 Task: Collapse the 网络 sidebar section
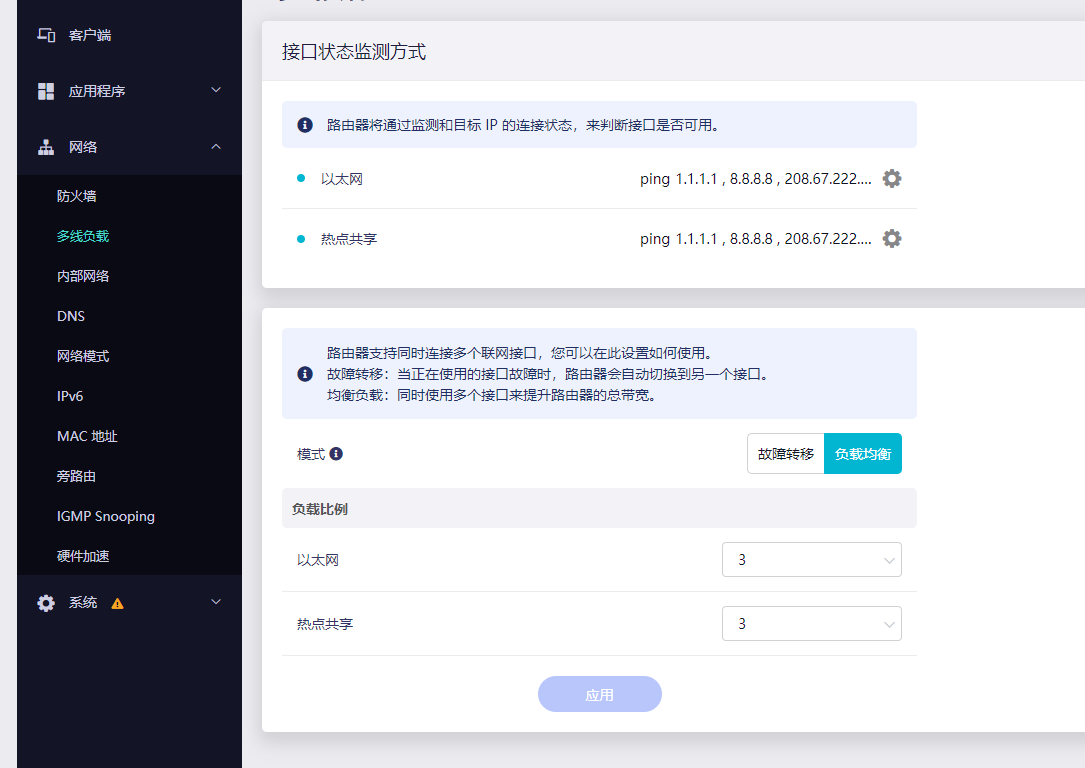(215, 146)
